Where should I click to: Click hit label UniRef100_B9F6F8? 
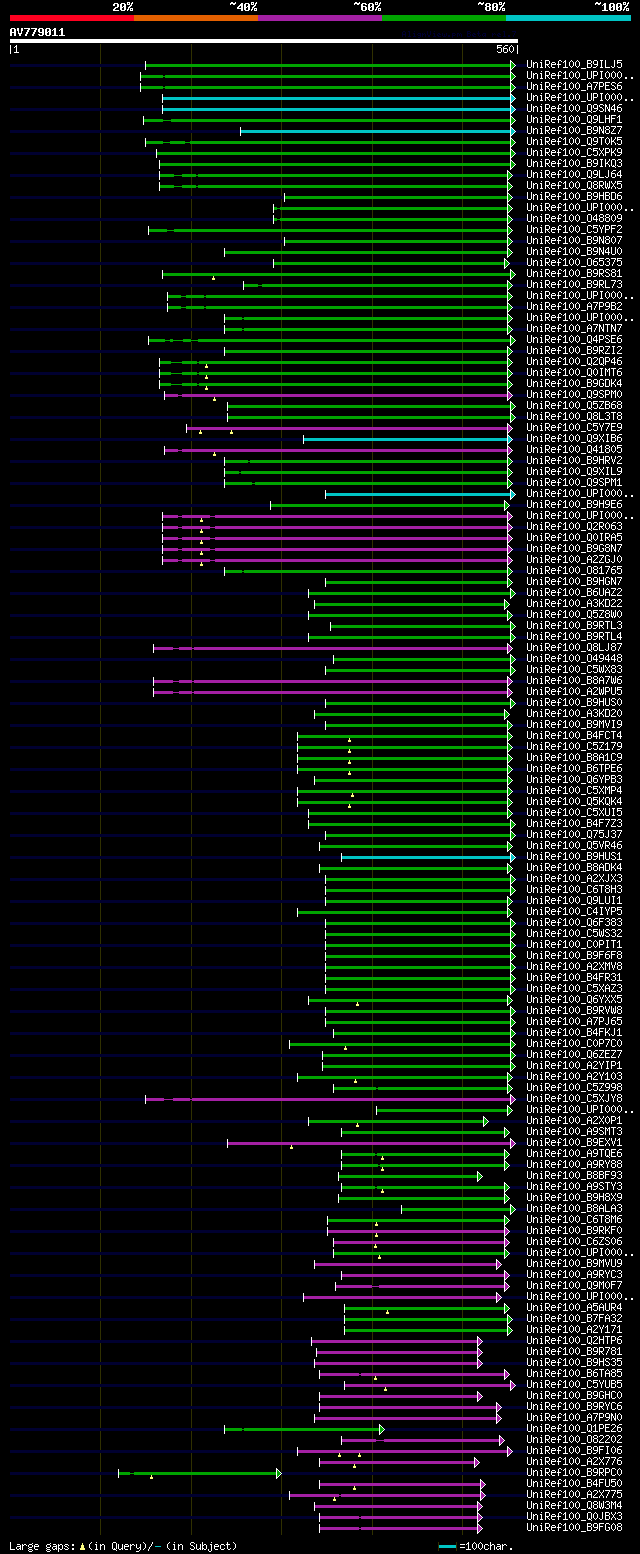[574, 955]
